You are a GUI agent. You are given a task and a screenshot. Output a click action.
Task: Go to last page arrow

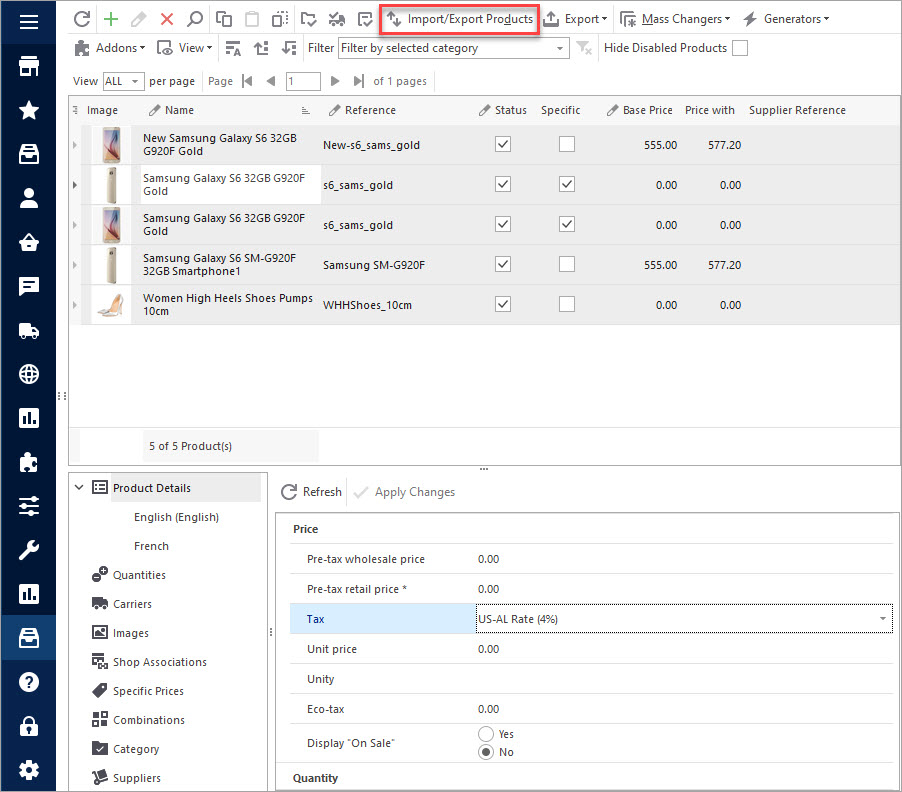point(358,81)
